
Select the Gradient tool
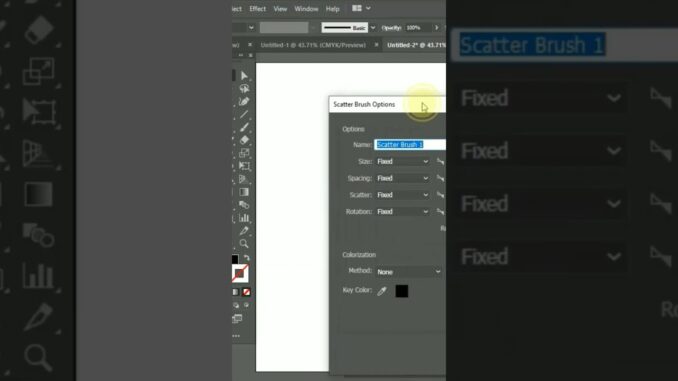click(244, 192)
